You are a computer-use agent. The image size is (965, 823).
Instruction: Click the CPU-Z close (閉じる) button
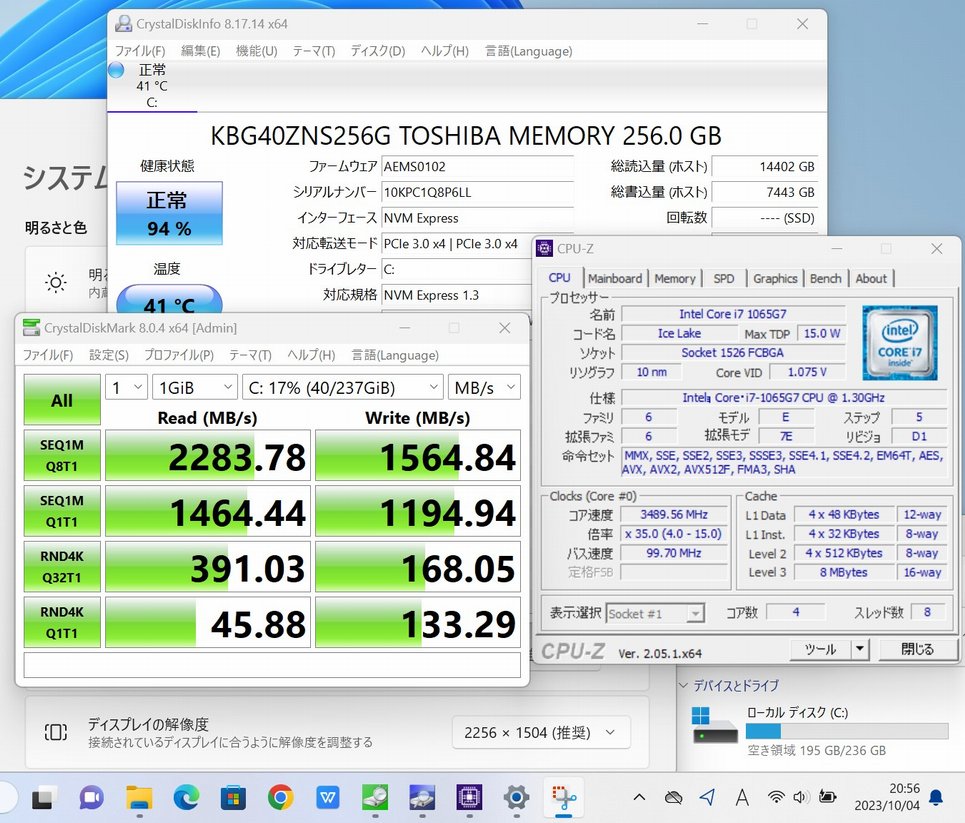point(917,649)
